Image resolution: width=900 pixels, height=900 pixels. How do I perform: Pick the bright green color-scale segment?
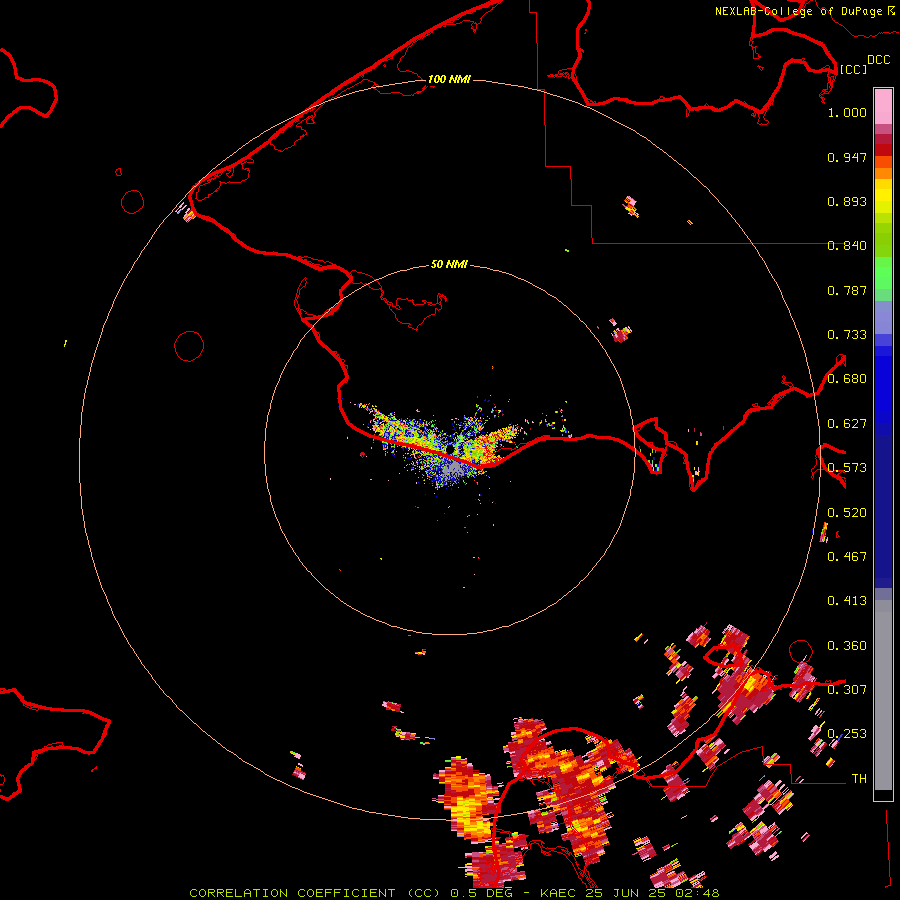(883, 273)
